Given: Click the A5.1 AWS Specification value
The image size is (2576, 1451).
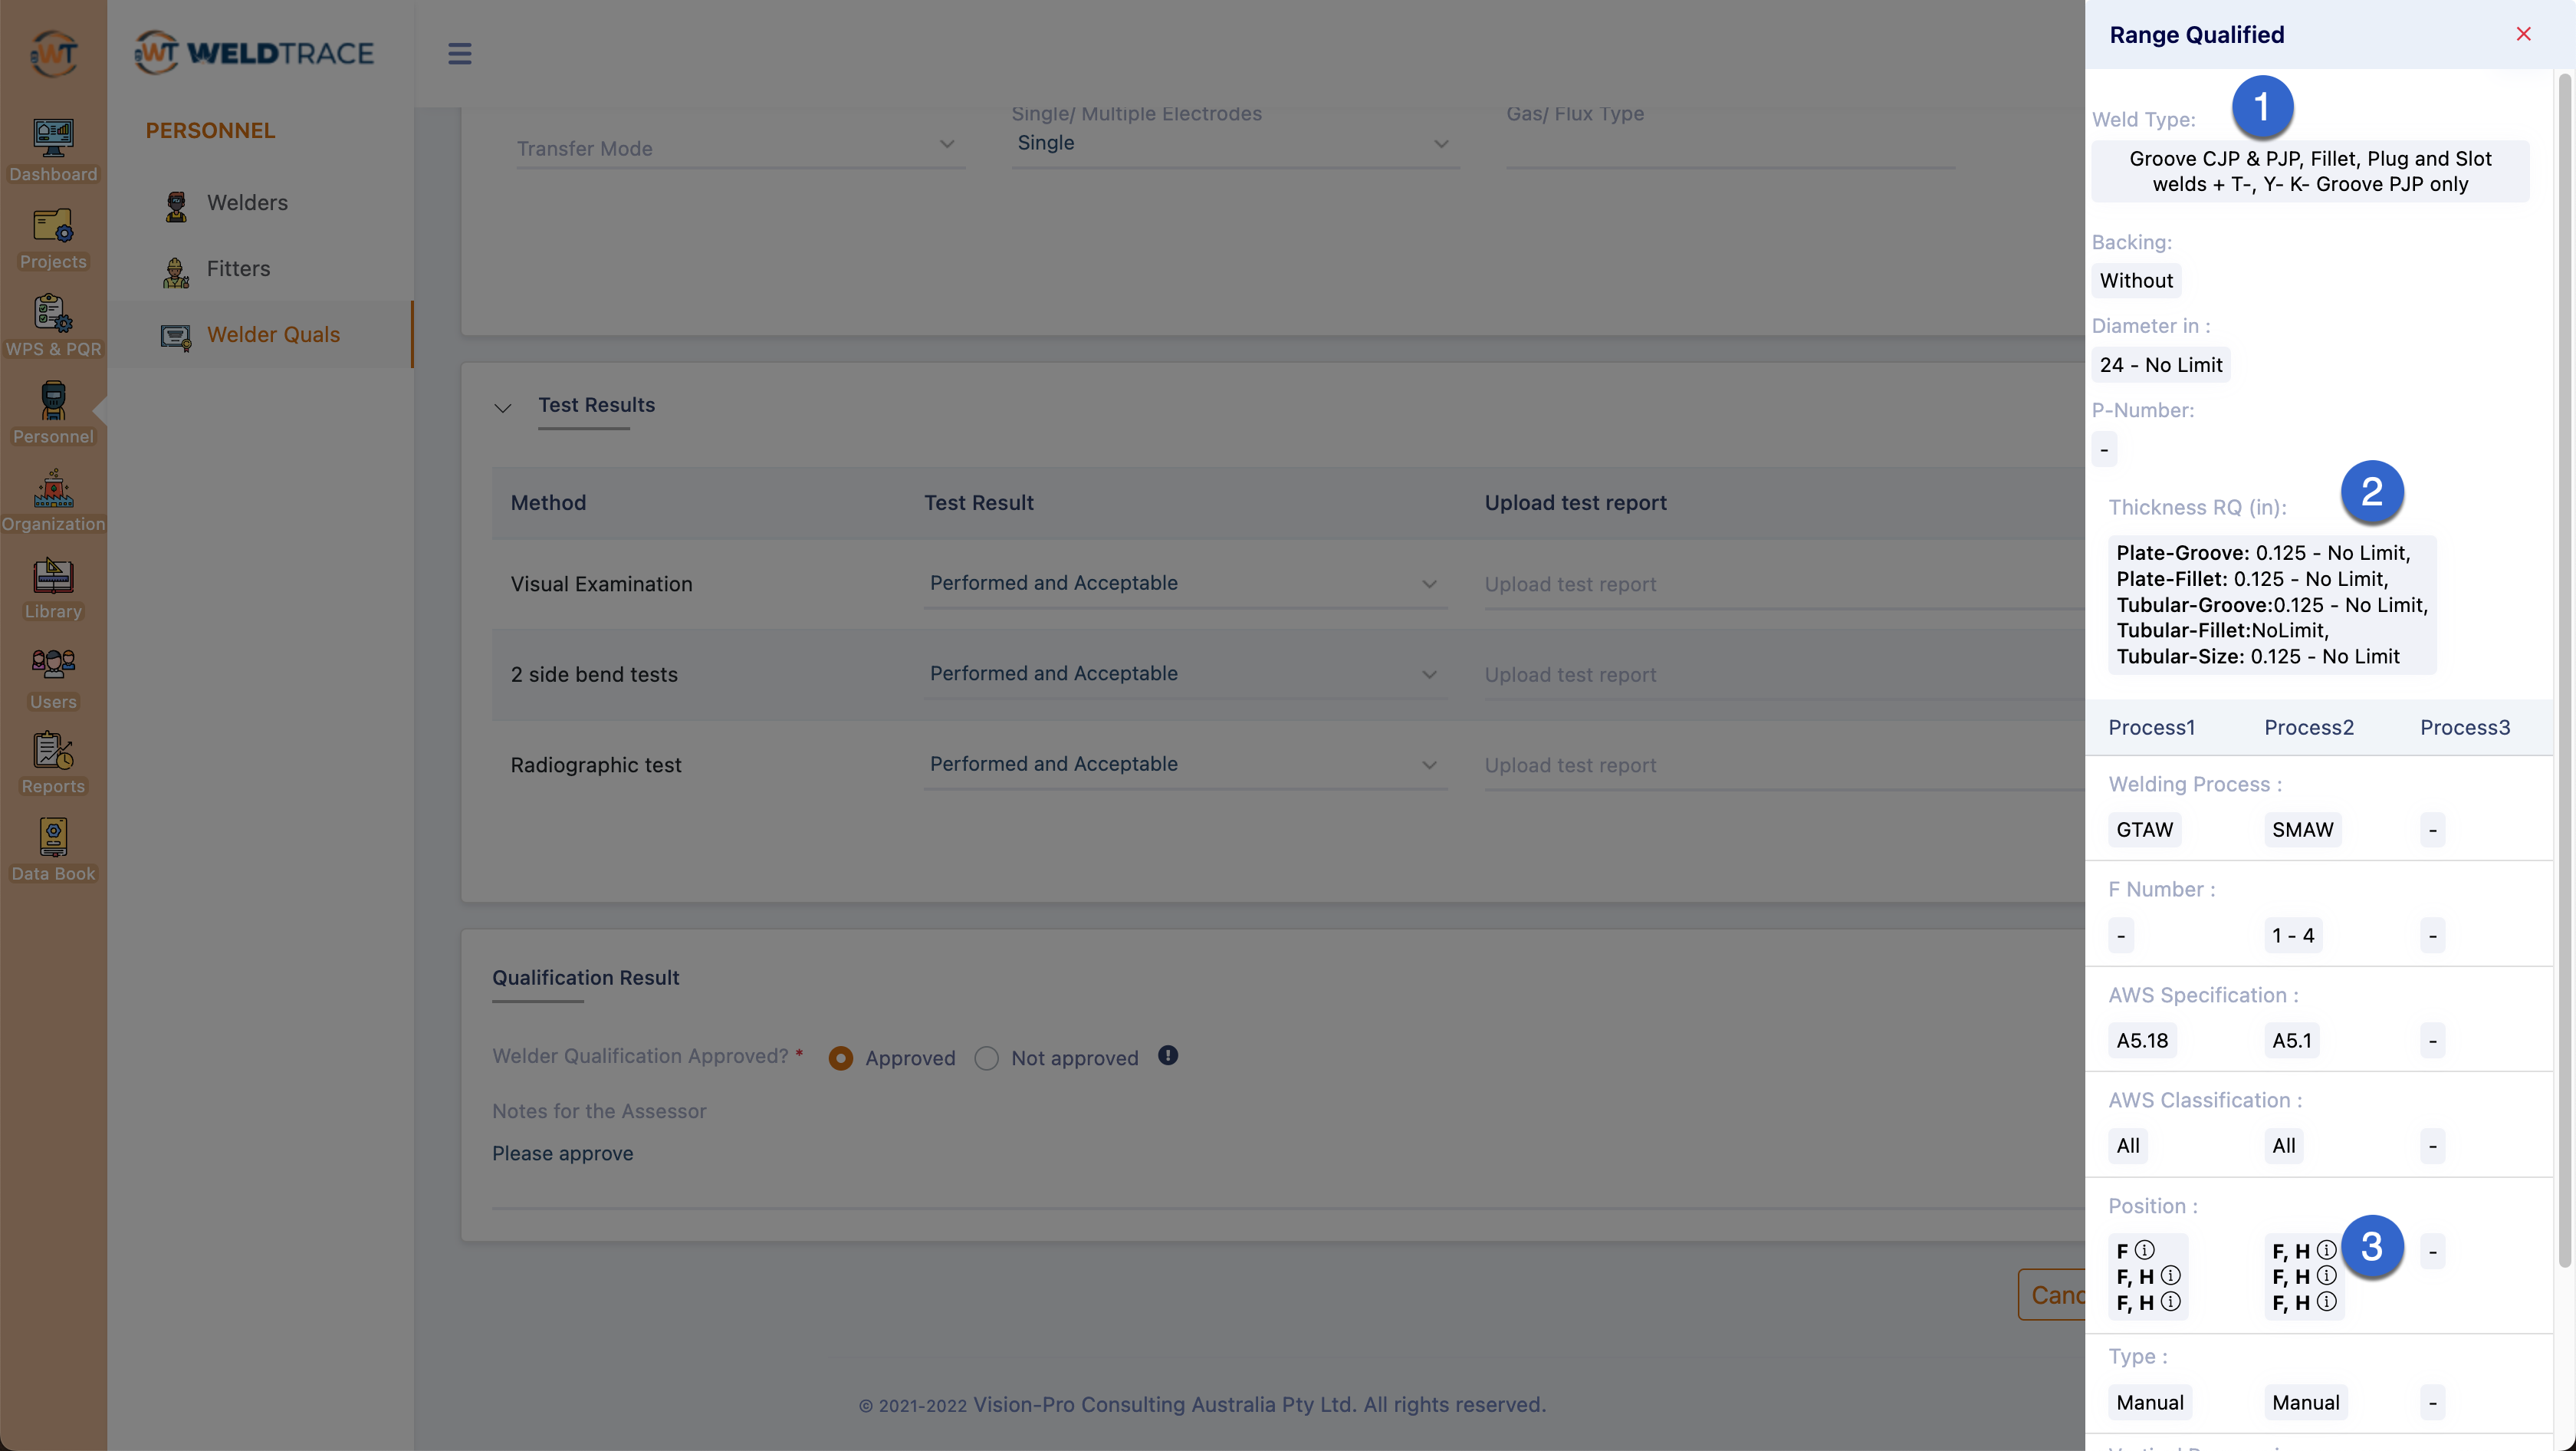Looking at the screenshot, I should pyautogui.click(x=2291, y=1040).
